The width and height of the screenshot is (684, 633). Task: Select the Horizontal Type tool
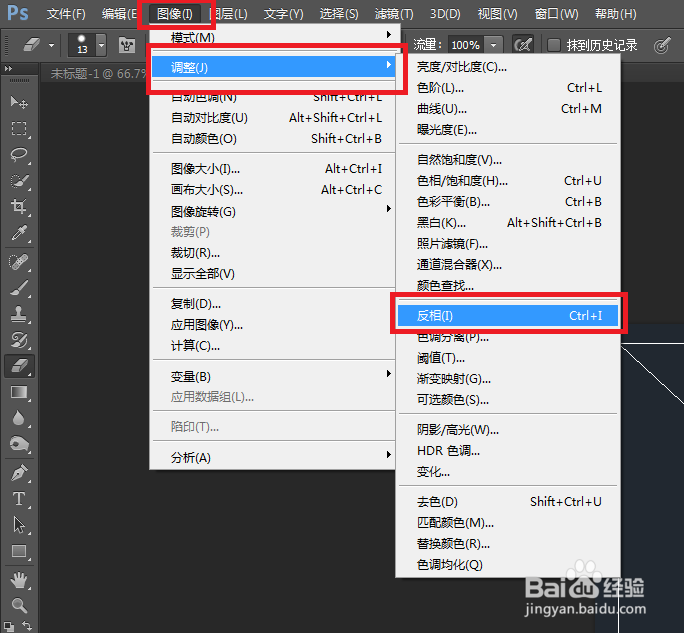(19, 499)
